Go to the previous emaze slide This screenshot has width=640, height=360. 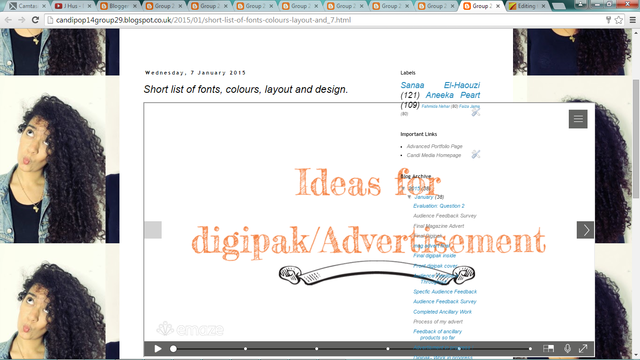click(153, 230)
